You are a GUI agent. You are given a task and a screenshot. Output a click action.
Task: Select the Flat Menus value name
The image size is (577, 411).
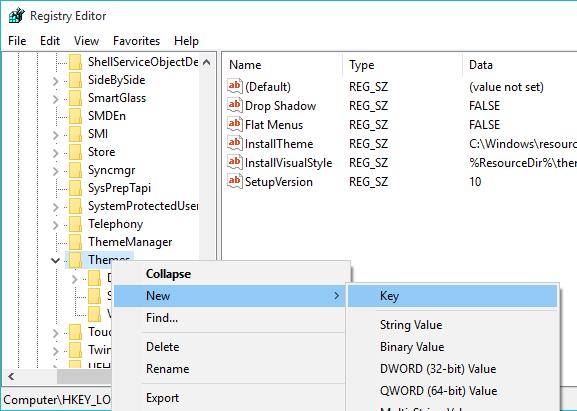click(x=274, y=125)
